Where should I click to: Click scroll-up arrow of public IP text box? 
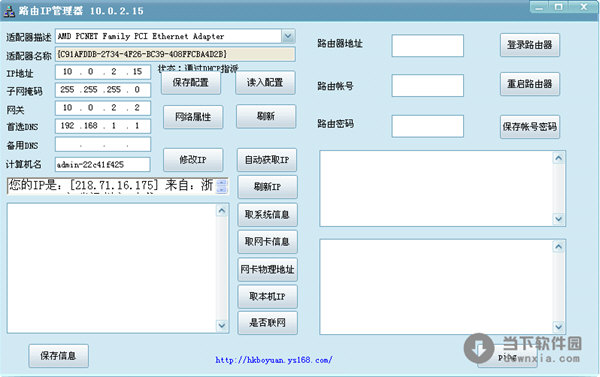click(222, 183)
